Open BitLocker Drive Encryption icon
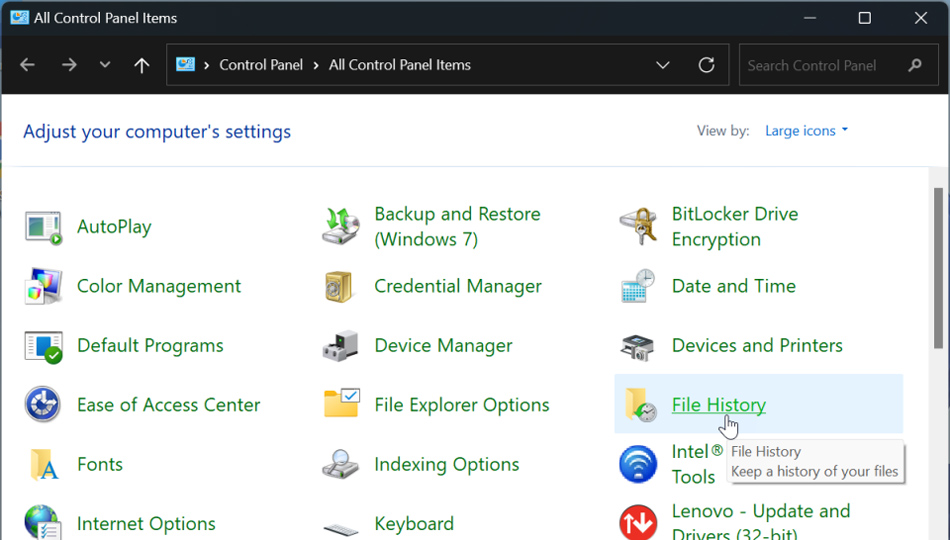This screenshot has height=540, width=950. pyautogui.click(x=638, y=227)
